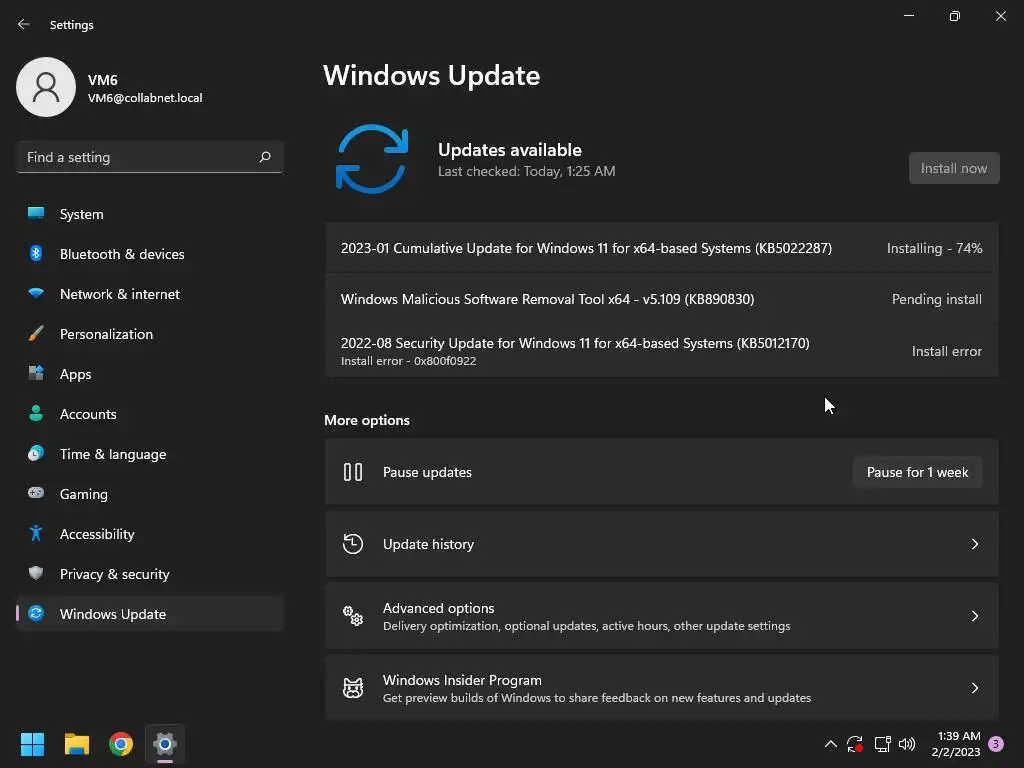Open Advanced options page
Image resolution: width=1024 pixels, height=768 pixels.
click(662, 616)
